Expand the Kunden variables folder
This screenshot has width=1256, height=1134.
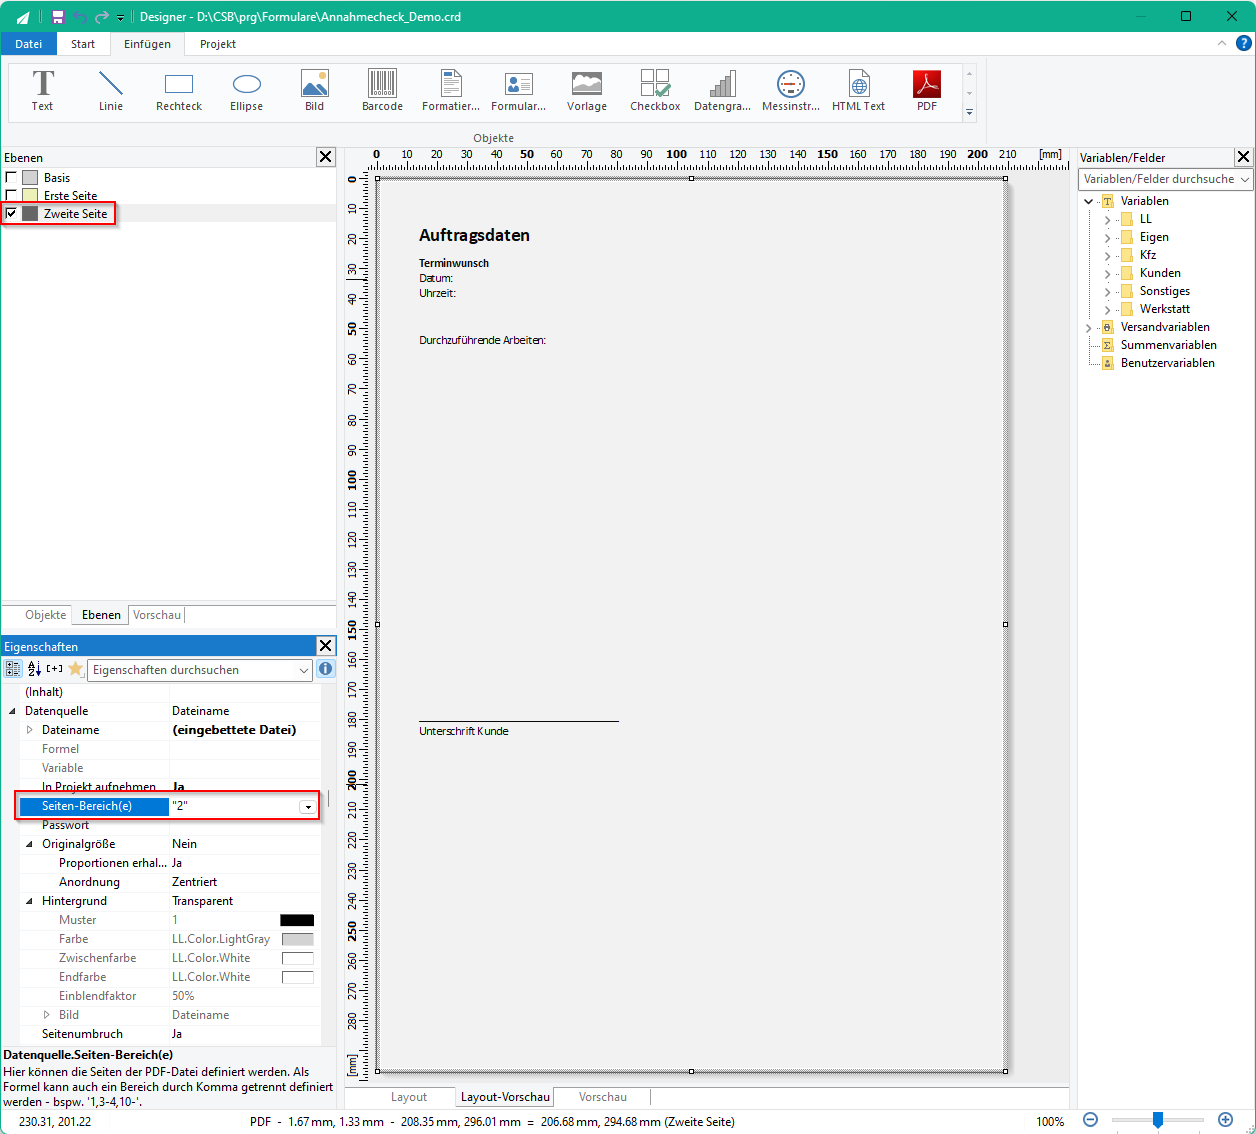[1107, 273]
